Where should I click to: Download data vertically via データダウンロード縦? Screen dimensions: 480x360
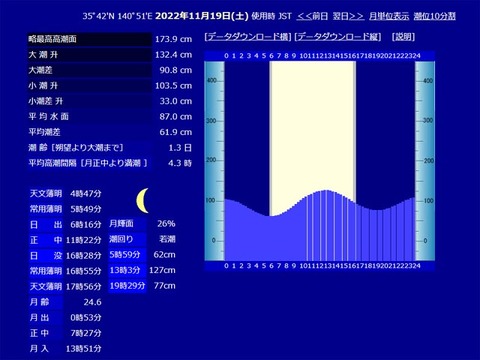tap(338, 37)
